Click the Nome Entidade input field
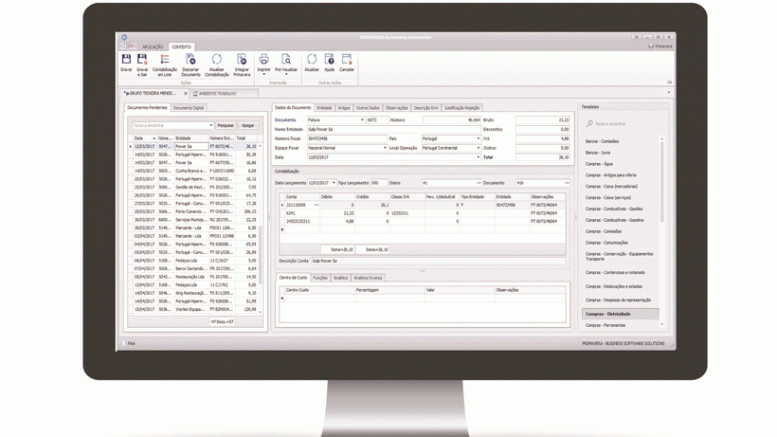The height and width of the screenshot is (437, 777). pos(393,129)
